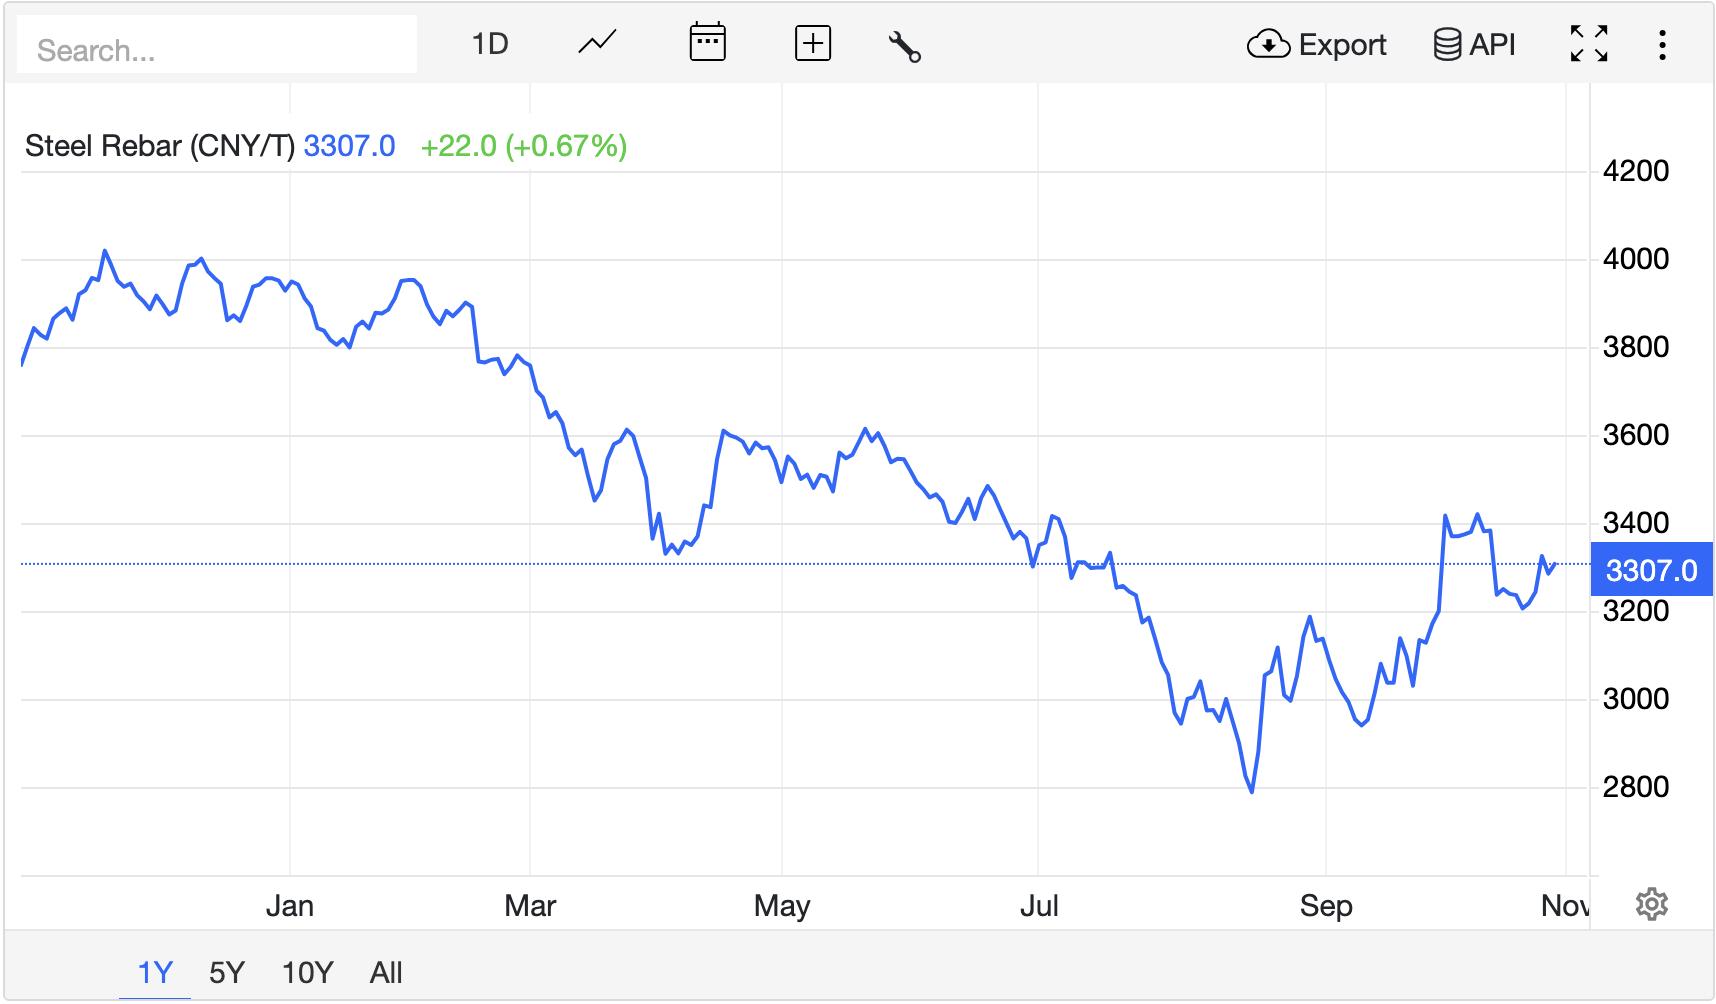Click the plus icon to add comparison
1716x1004 pixels.
click(812, 44)
